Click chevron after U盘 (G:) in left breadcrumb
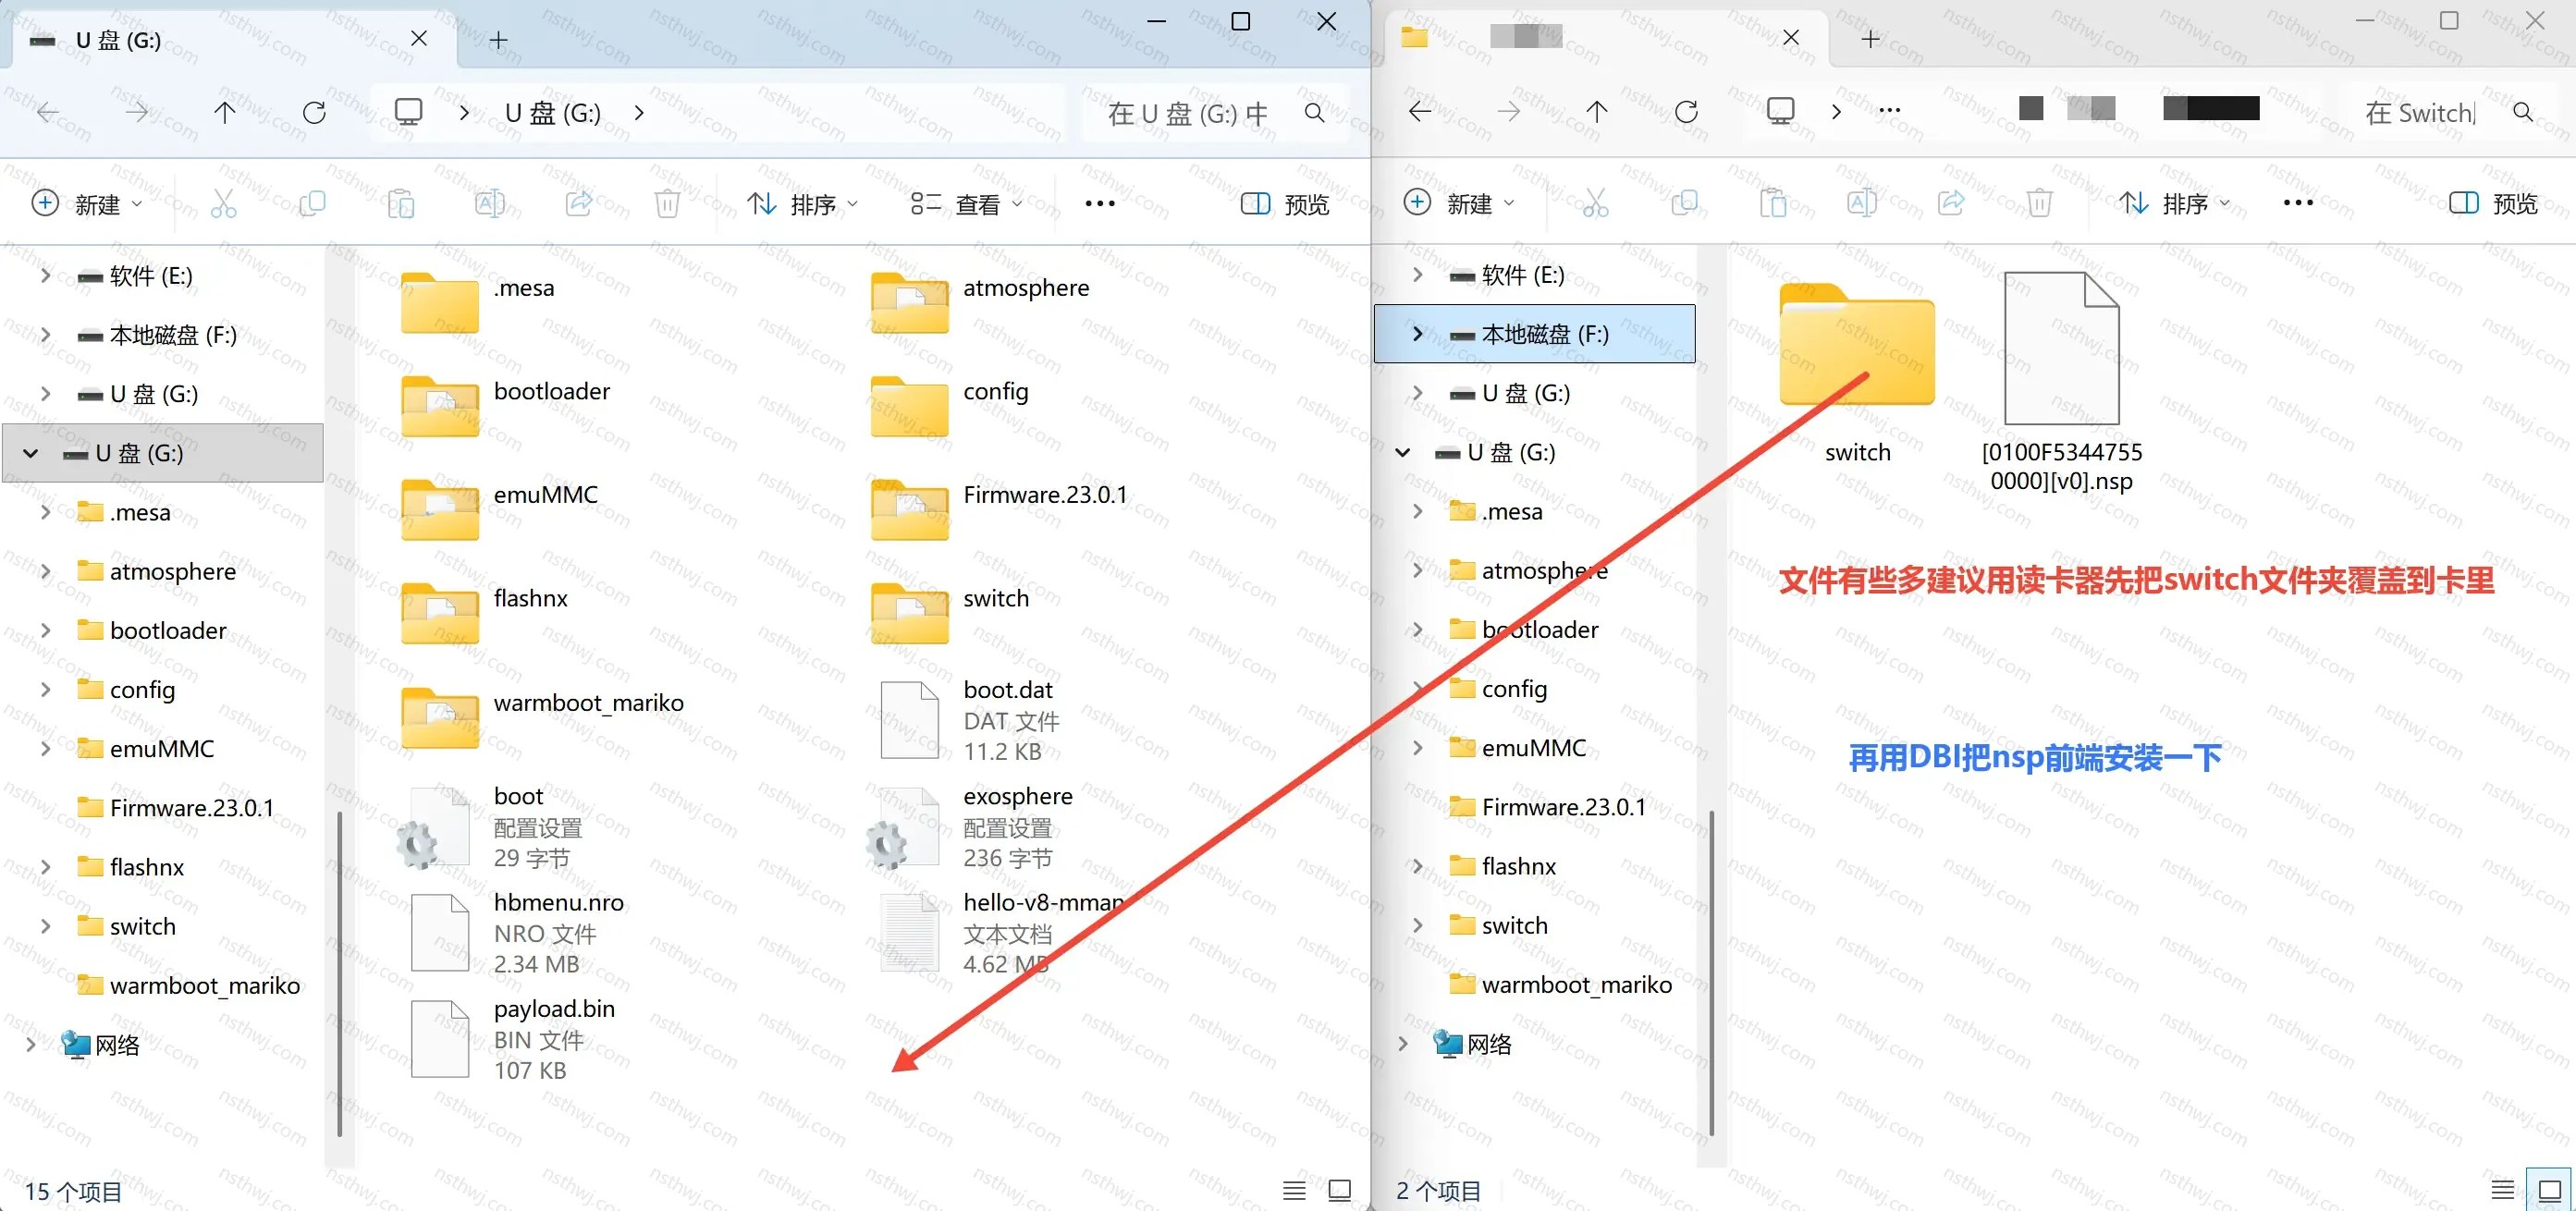Screen dimensions: 2576x1211 click(639, 113)
